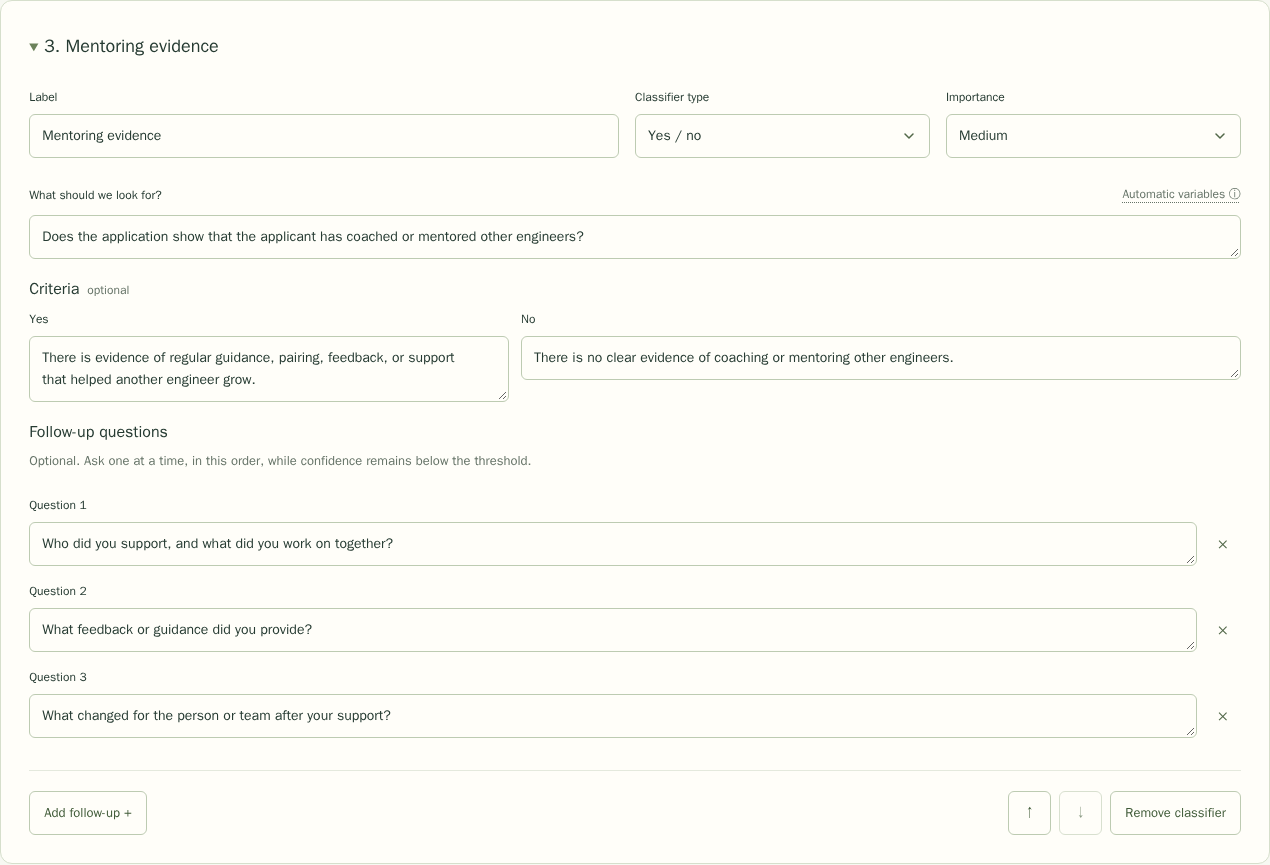This screenshot has height=865, width=1270.
Task: Click the '3. Mentoring evidence' heading
Action: point(131,47)
